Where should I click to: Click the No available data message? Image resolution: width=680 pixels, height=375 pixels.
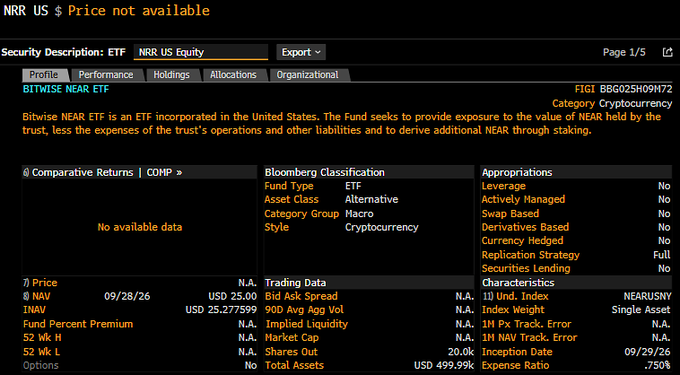[x=140, y=227]
